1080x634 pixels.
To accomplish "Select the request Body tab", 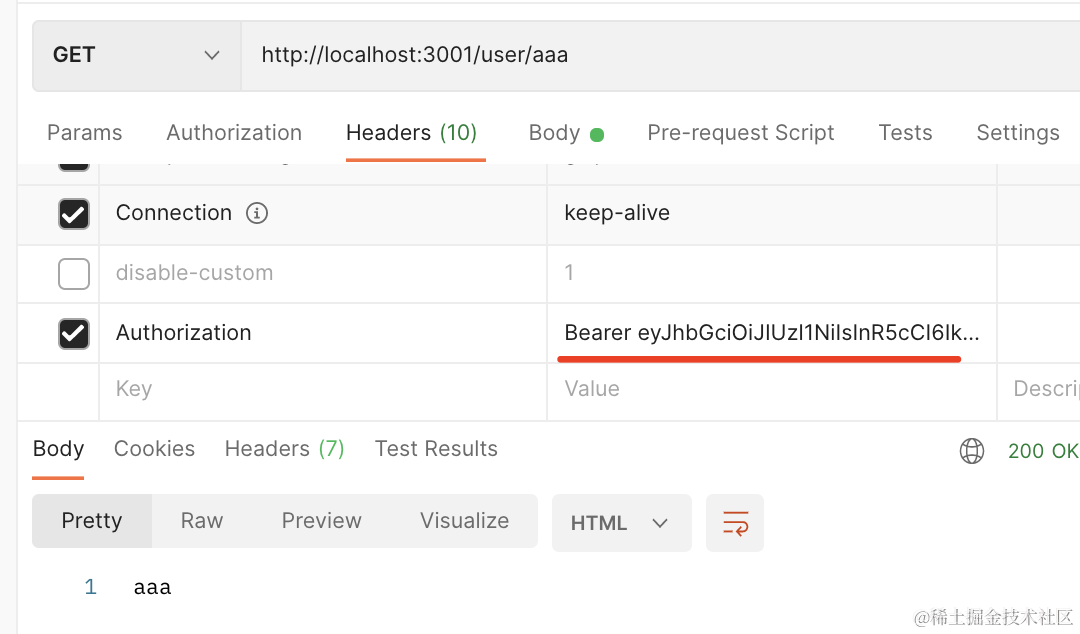I will (555, 133).
